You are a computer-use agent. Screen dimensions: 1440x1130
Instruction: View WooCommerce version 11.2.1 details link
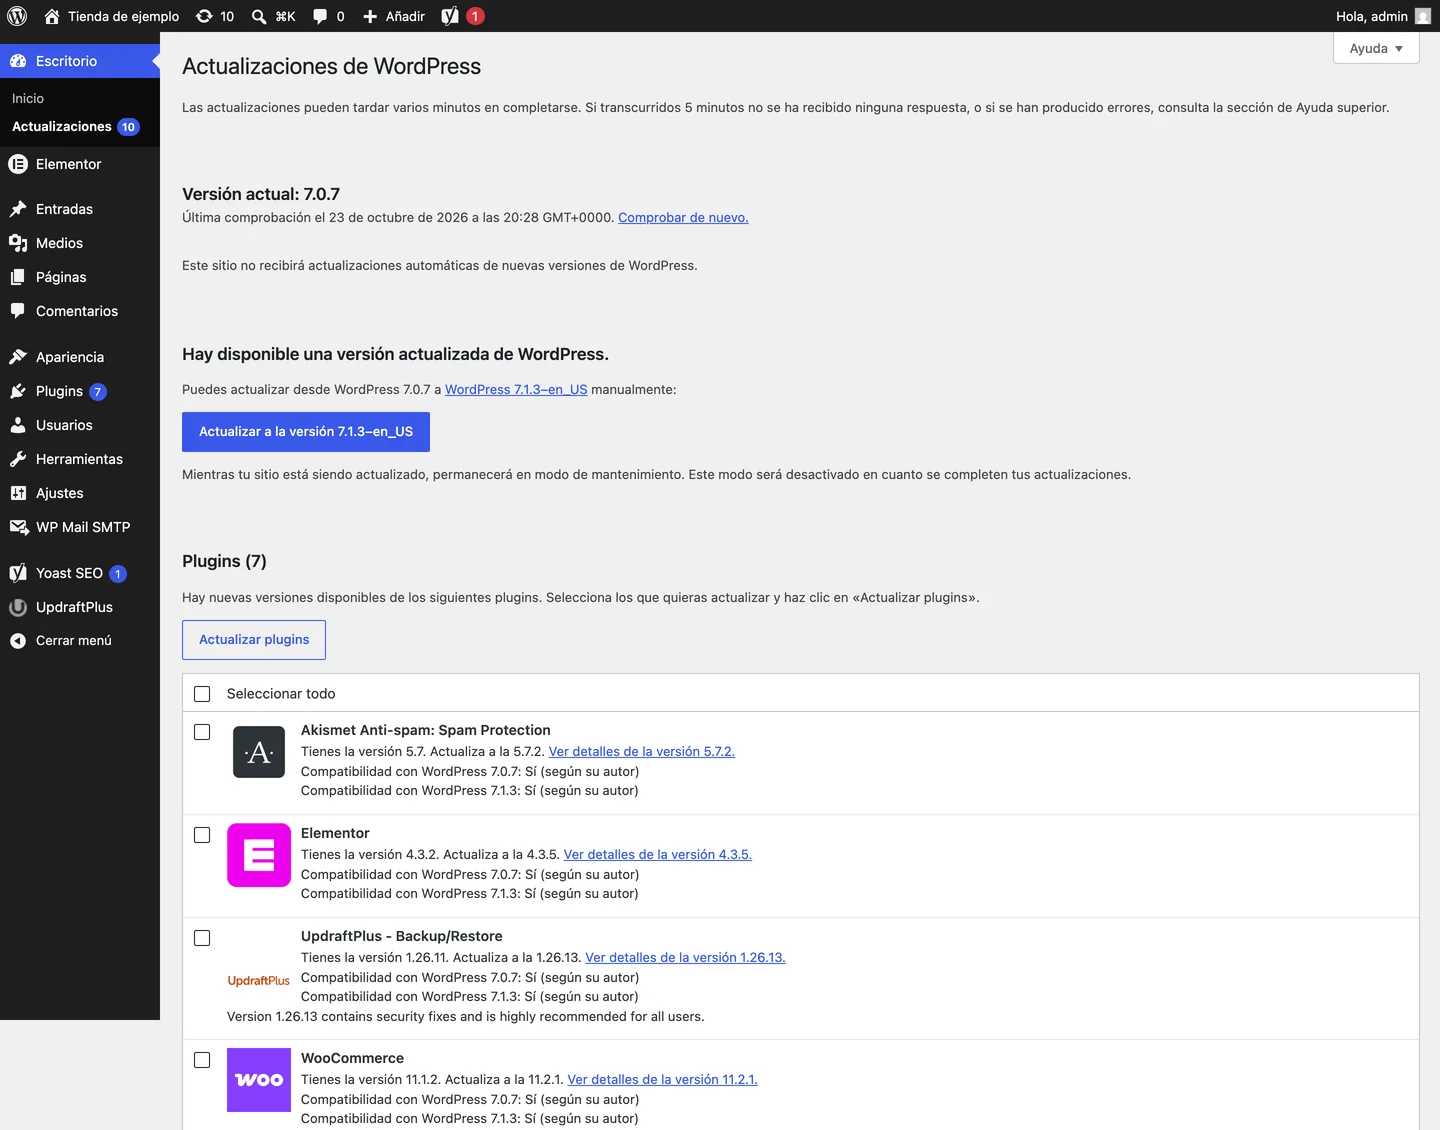[662, 1079]
